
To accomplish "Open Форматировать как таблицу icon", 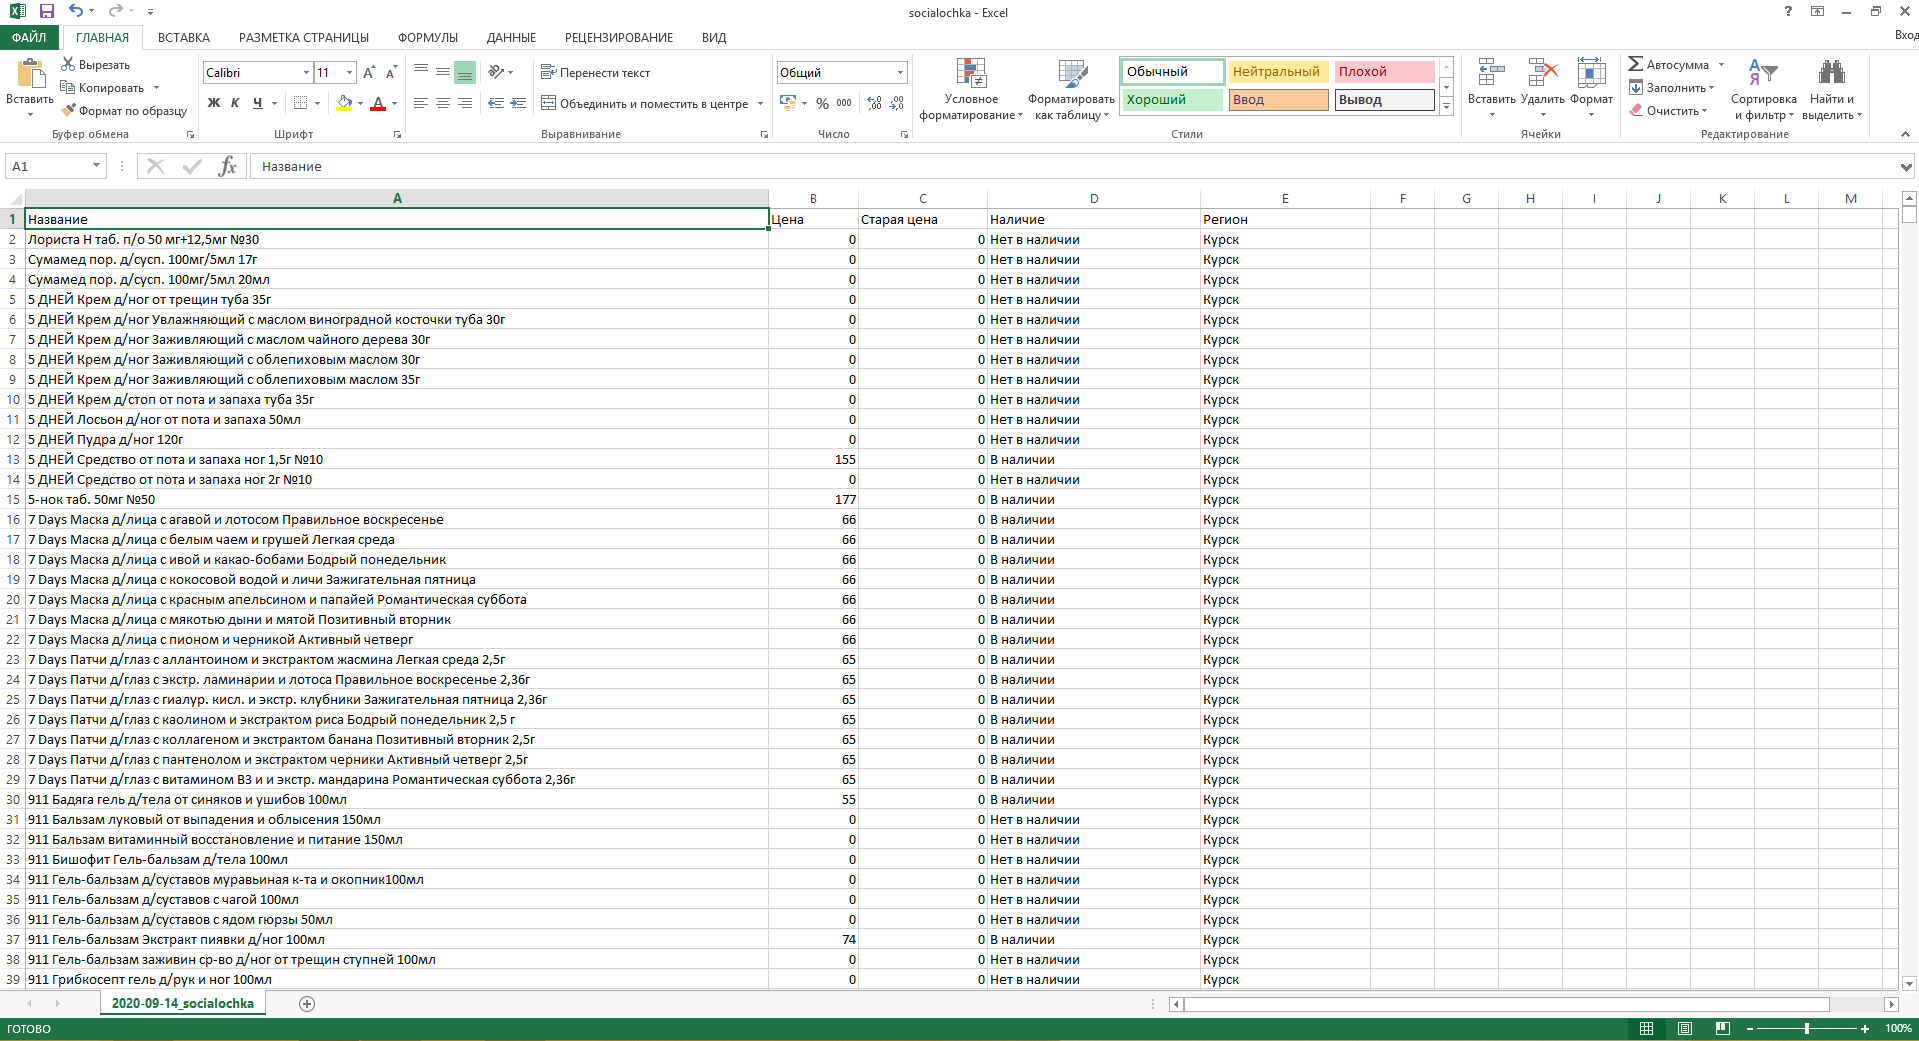I will (1072, 73).
